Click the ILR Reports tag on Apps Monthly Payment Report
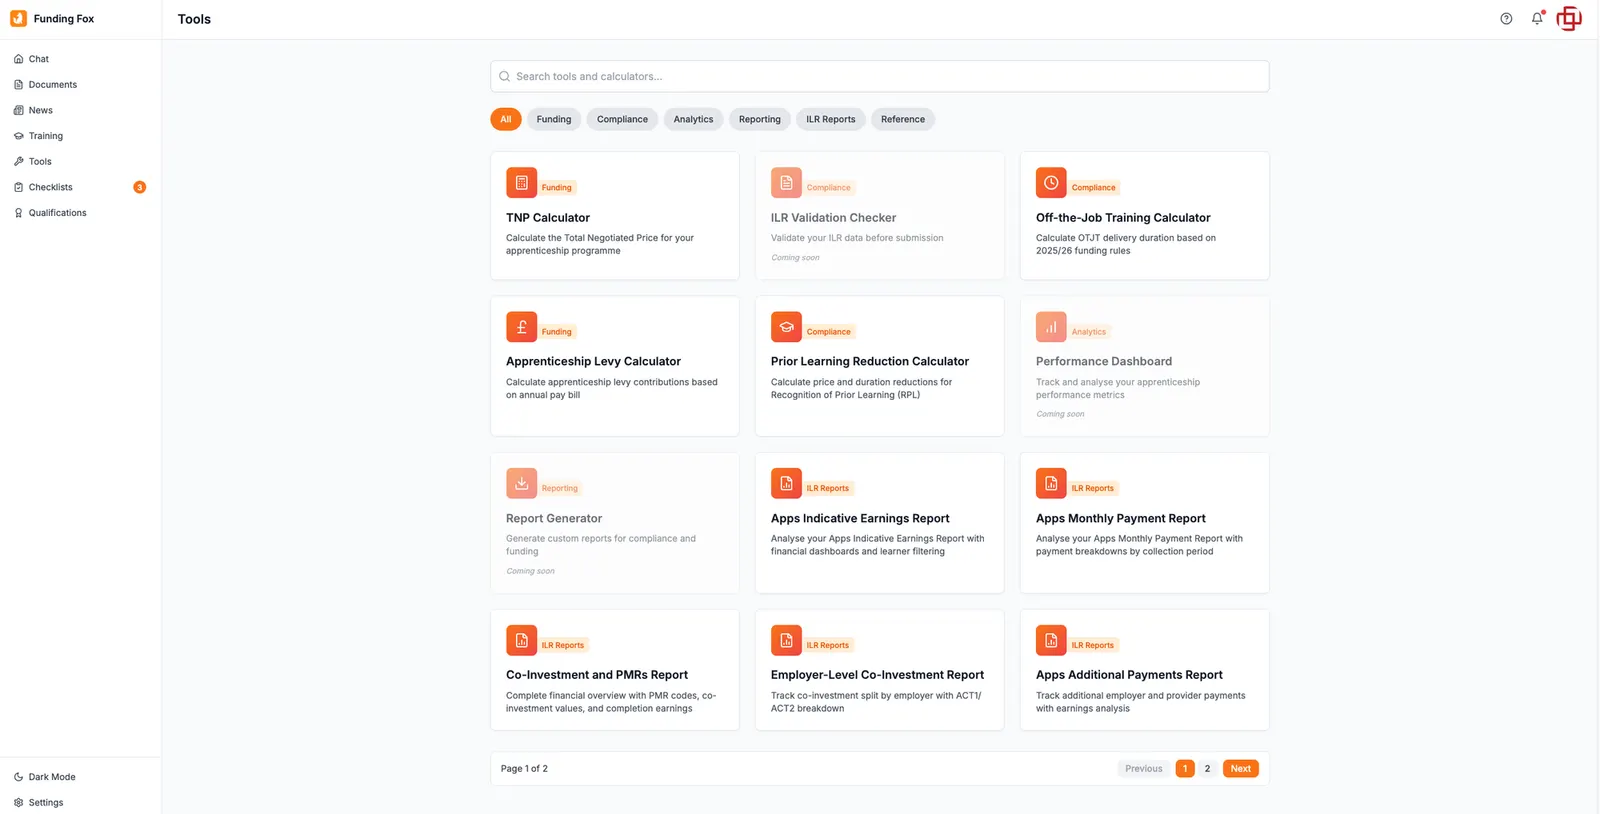This screenshot has width=1600, height=814. pyautogui.click(x=1093, y=489)
